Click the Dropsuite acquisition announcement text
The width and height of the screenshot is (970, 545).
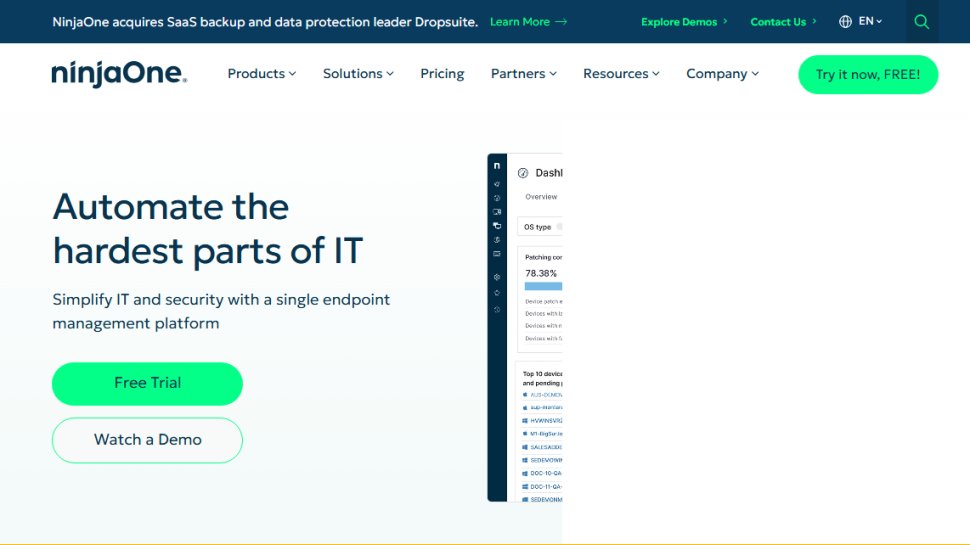[265, 22]
